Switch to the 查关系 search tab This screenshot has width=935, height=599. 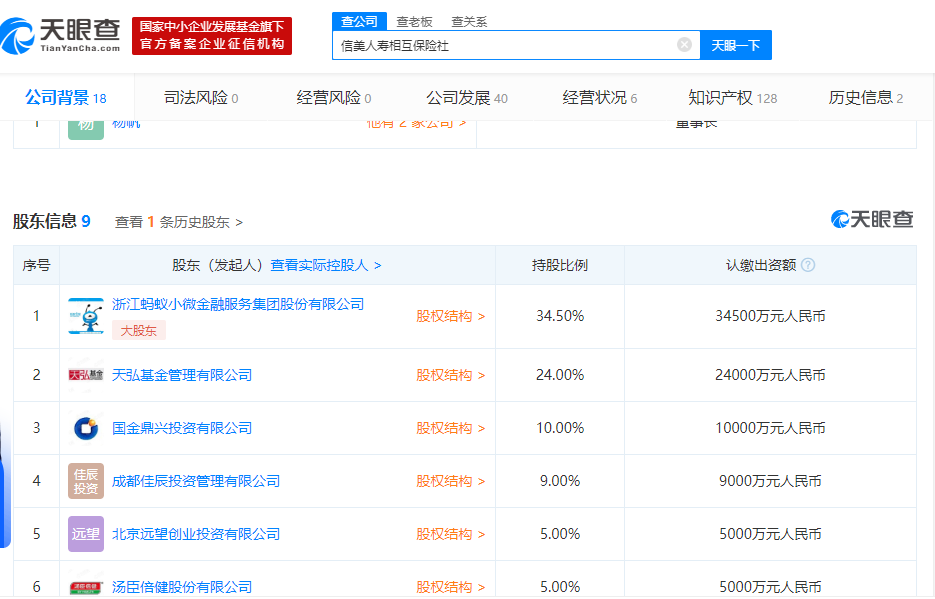pyautogui.click(x=469, y=21)
